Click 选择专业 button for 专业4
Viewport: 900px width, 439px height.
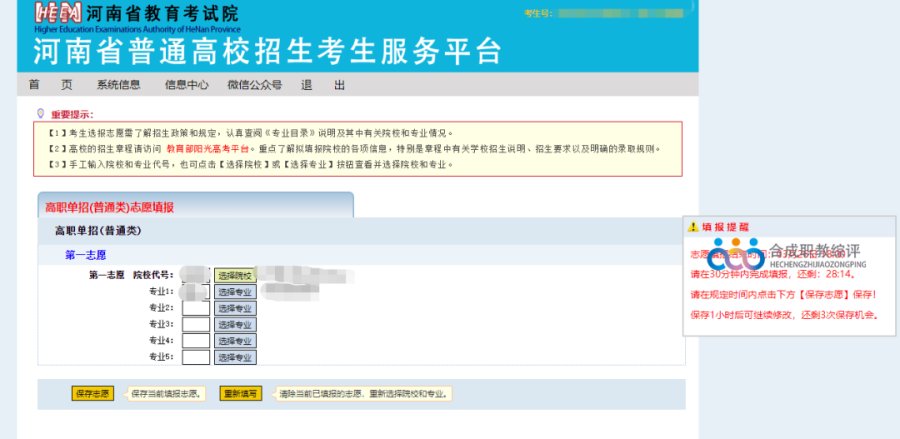pos(235,341)
